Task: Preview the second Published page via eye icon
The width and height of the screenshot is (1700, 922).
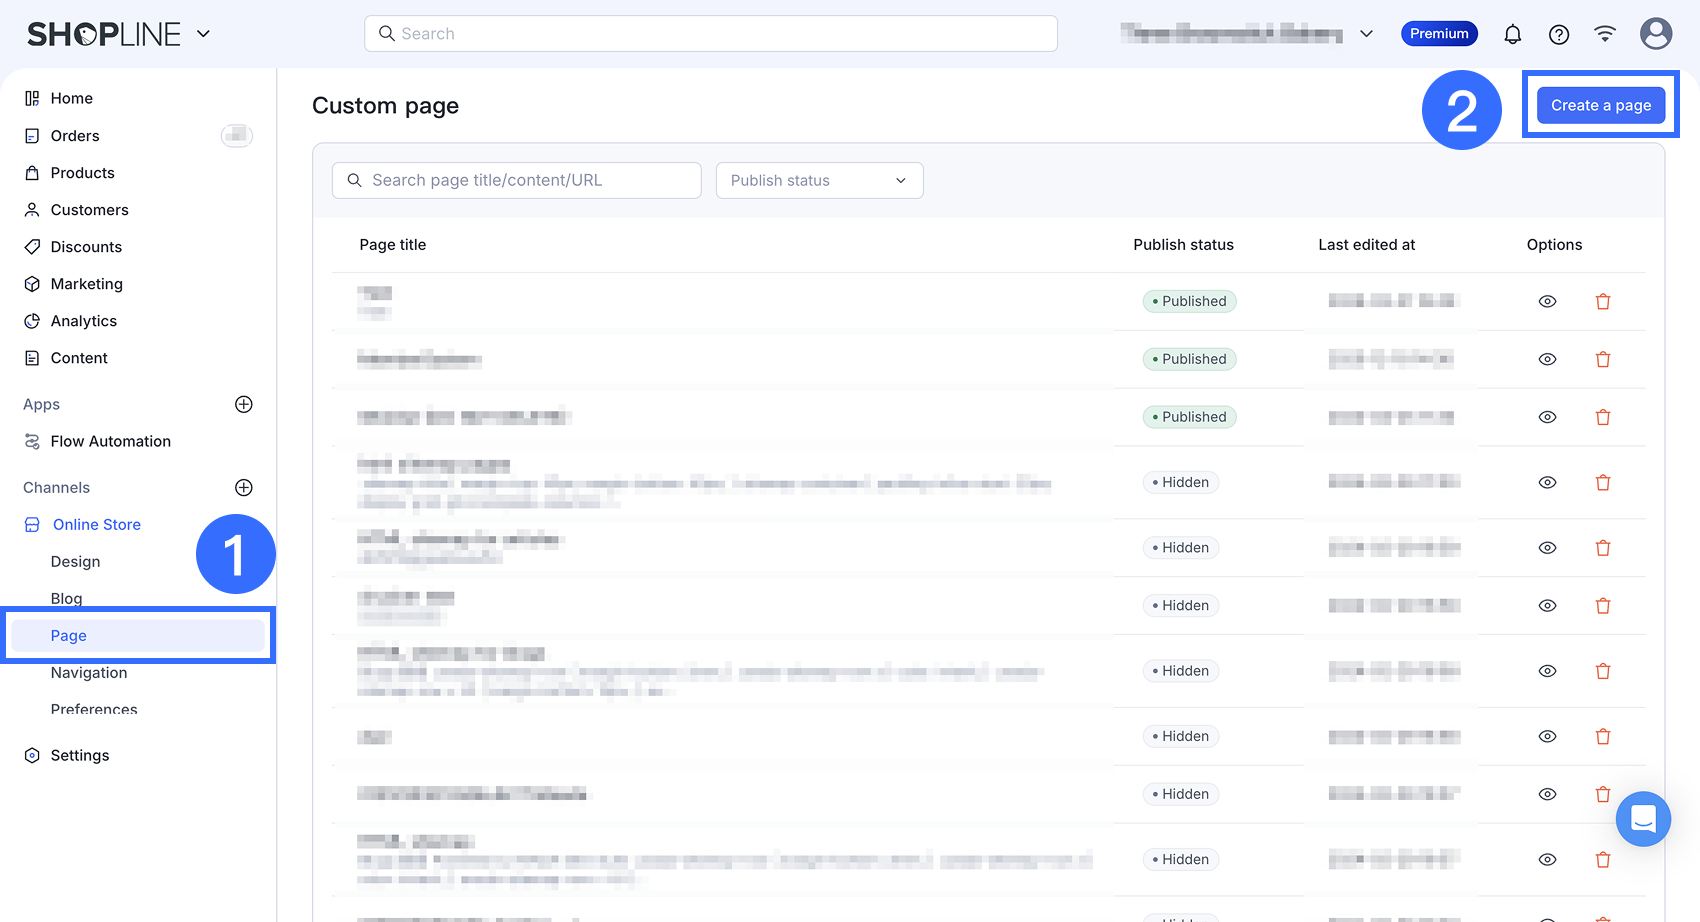Action: click(x=1547, y=360)
